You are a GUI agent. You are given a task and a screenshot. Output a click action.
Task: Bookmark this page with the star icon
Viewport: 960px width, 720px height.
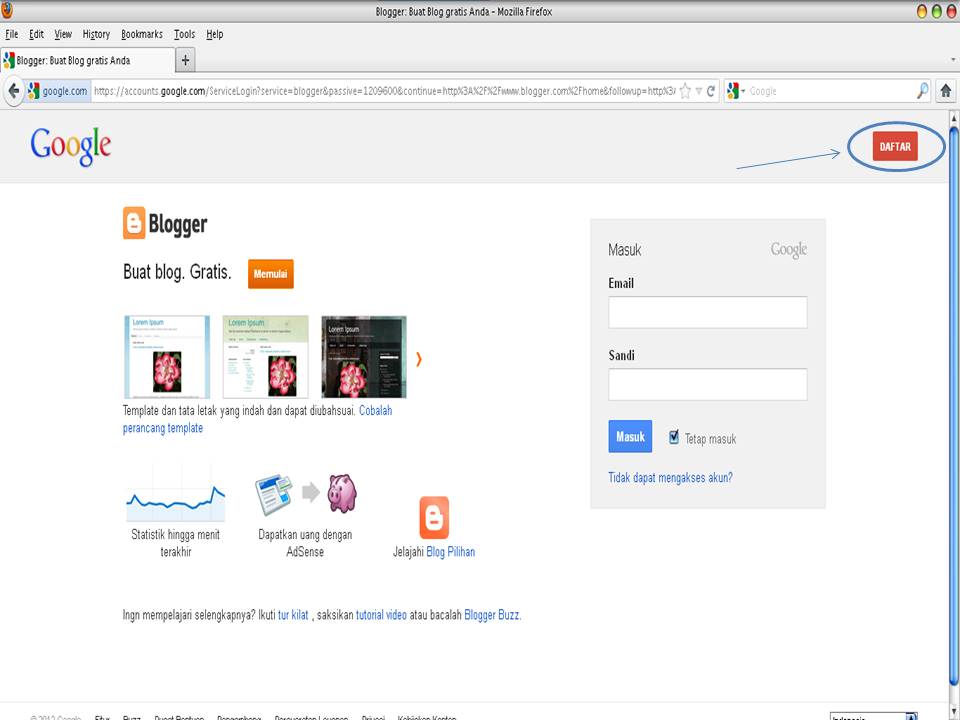coord(685,91)
